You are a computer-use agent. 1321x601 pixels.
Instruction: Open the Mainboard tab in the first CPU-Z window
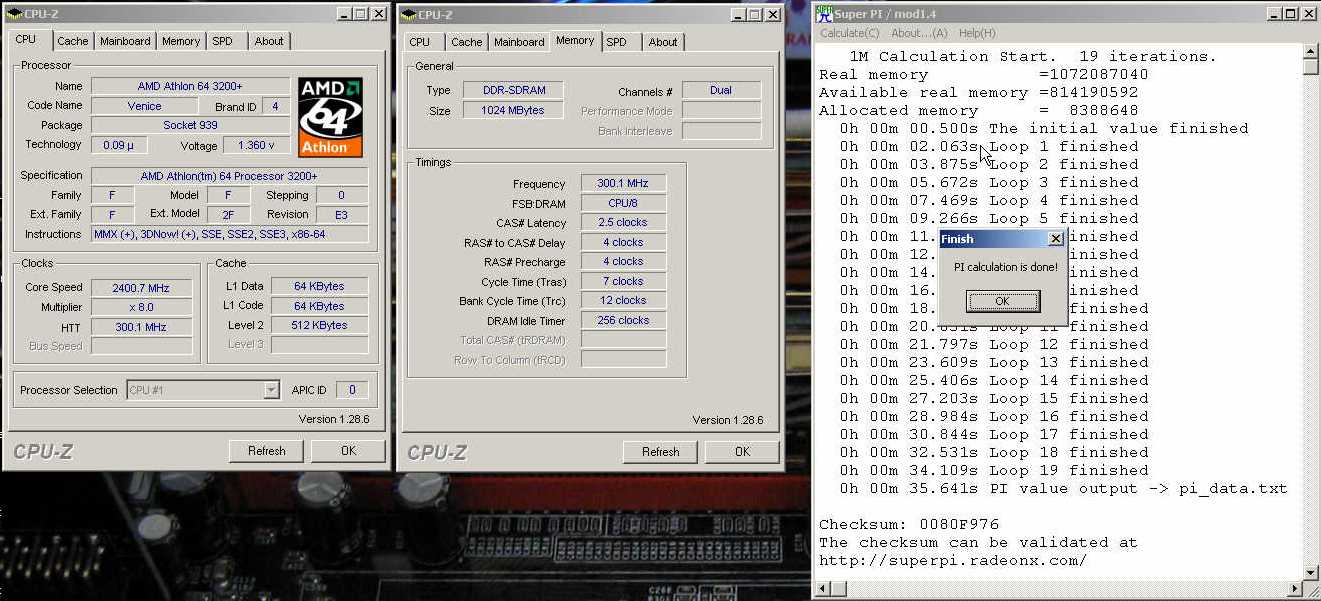[x=125, y=41]
